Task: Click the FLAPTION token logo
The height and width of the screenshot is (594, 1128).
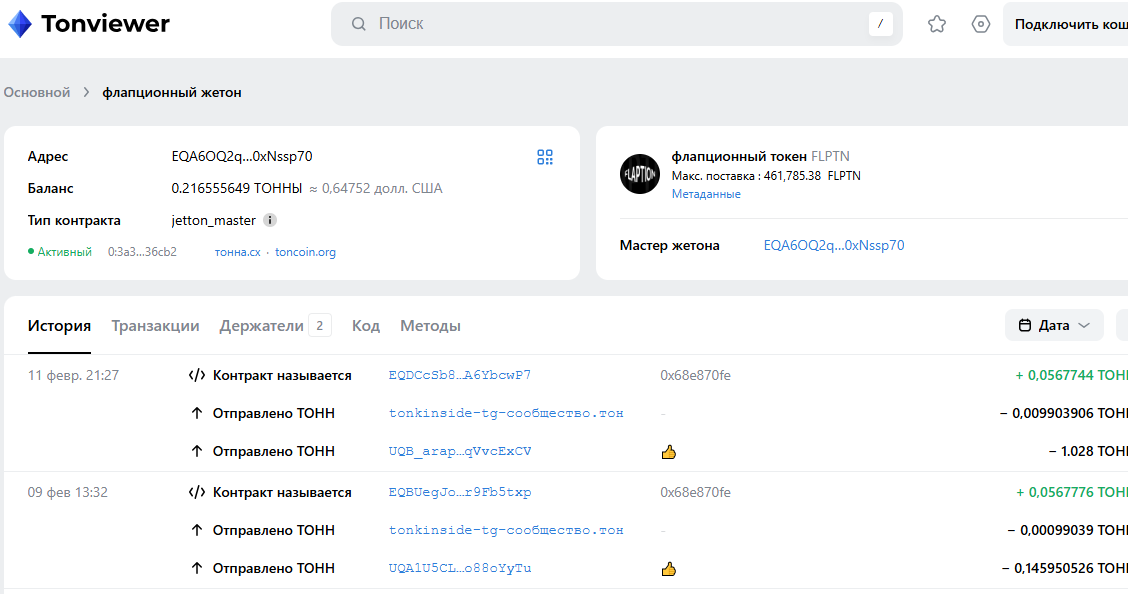Action: [x=640, y=174]
